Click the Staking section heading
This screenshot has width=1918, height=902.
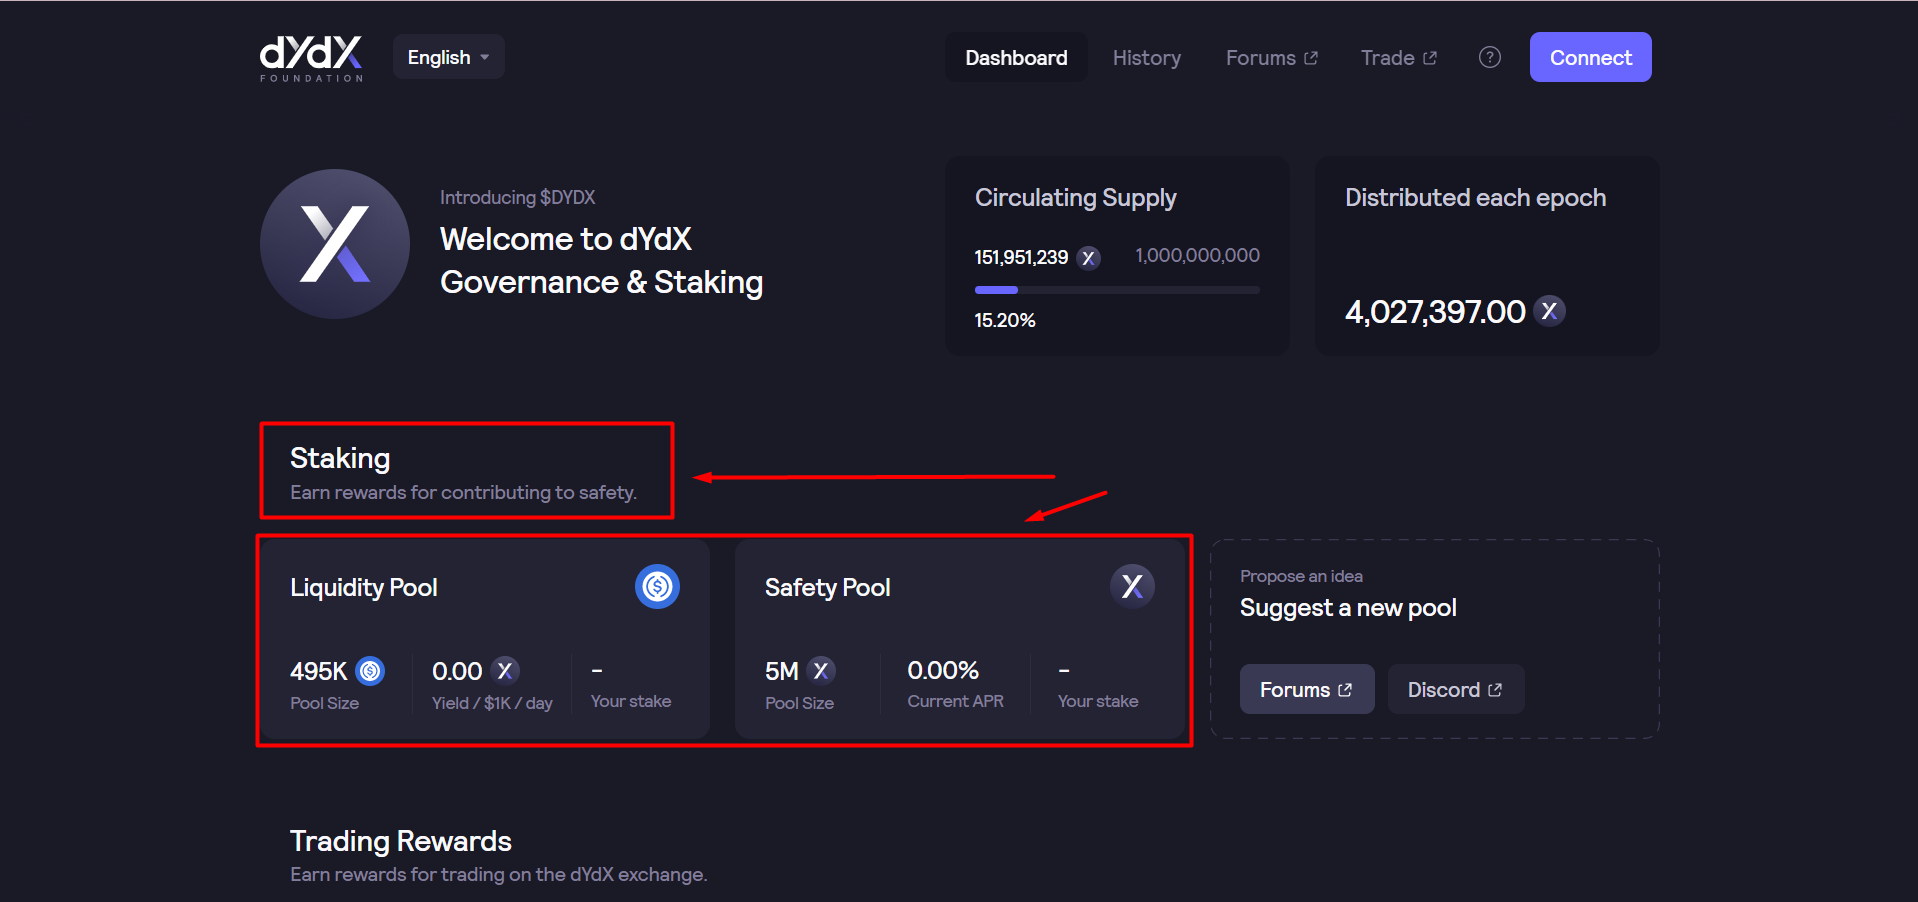click(340, 458)
